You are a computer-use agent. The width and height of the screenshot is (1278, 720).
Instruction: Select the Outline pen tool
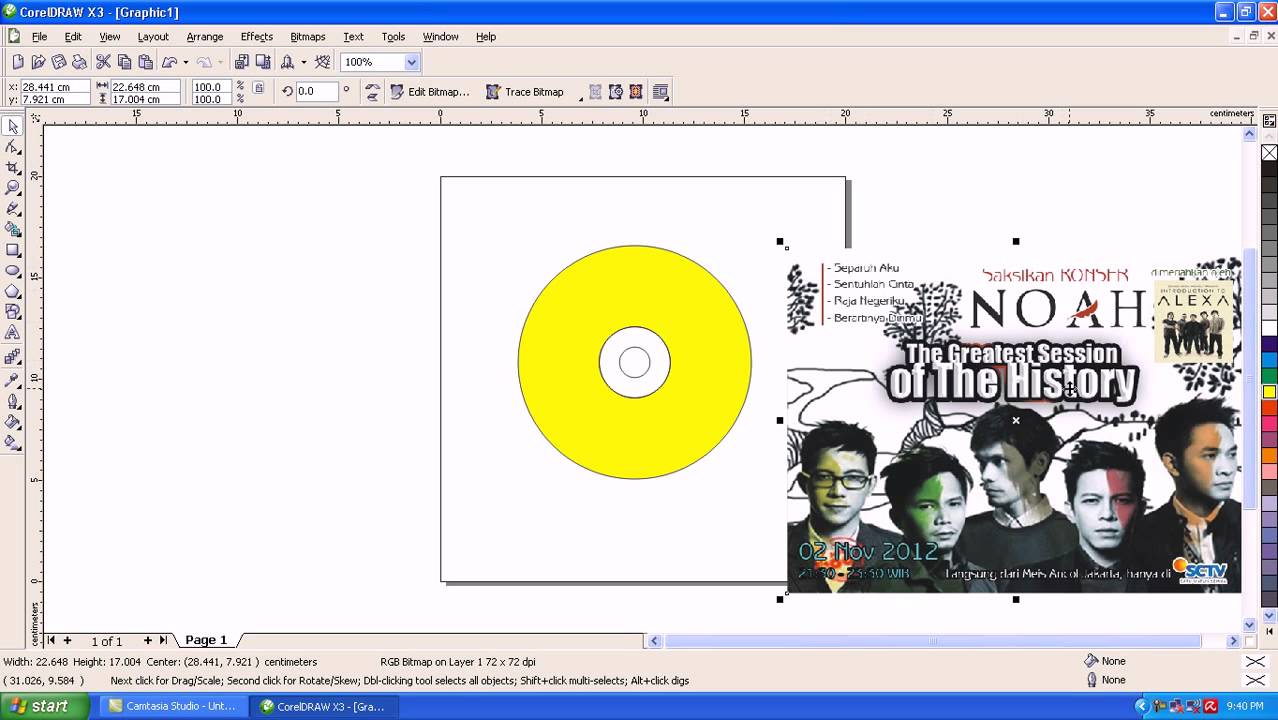click(13, 401)
